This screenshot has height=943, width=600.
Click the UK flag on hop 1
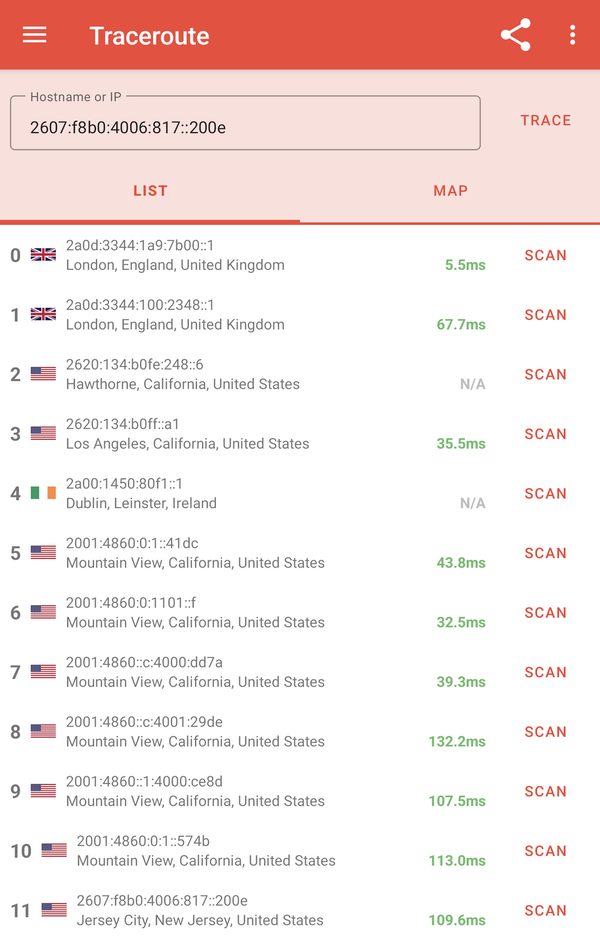(x=43, y=315)
